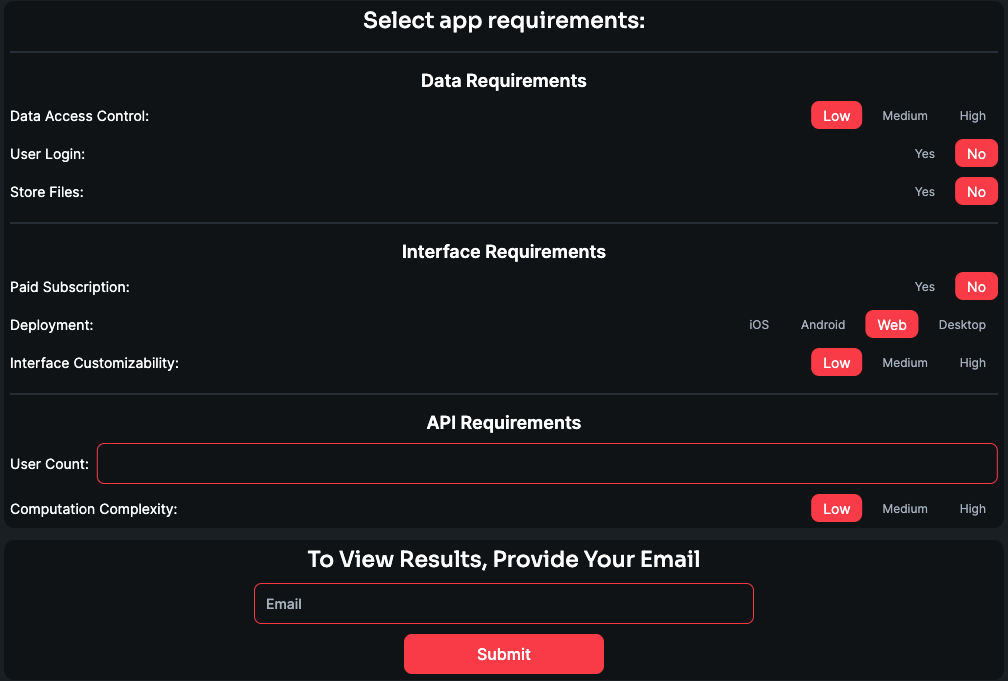Set Data Access Control to High

click(972, 115)
